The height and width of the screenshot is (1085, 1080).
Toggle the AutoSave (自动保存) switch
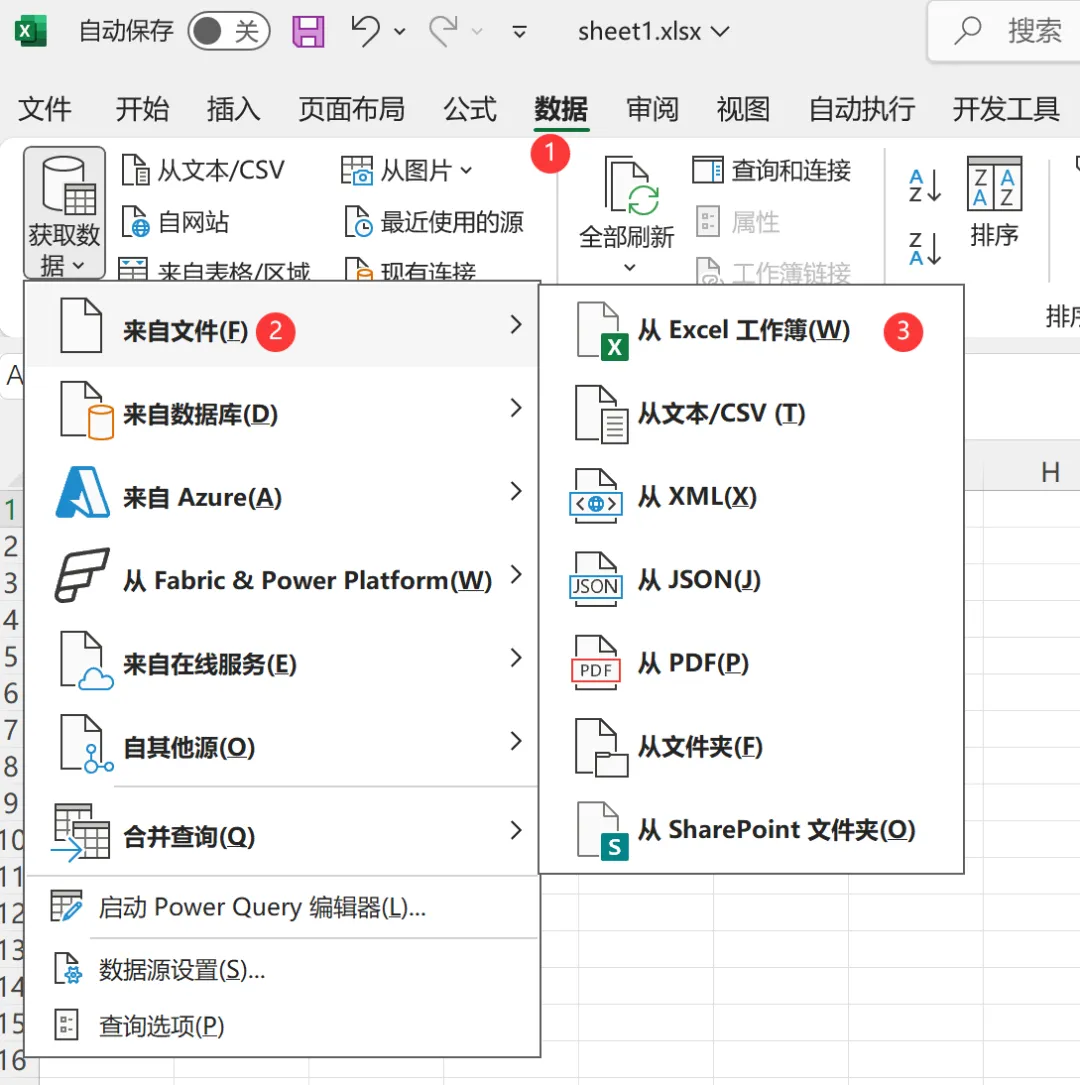[228, 30]
